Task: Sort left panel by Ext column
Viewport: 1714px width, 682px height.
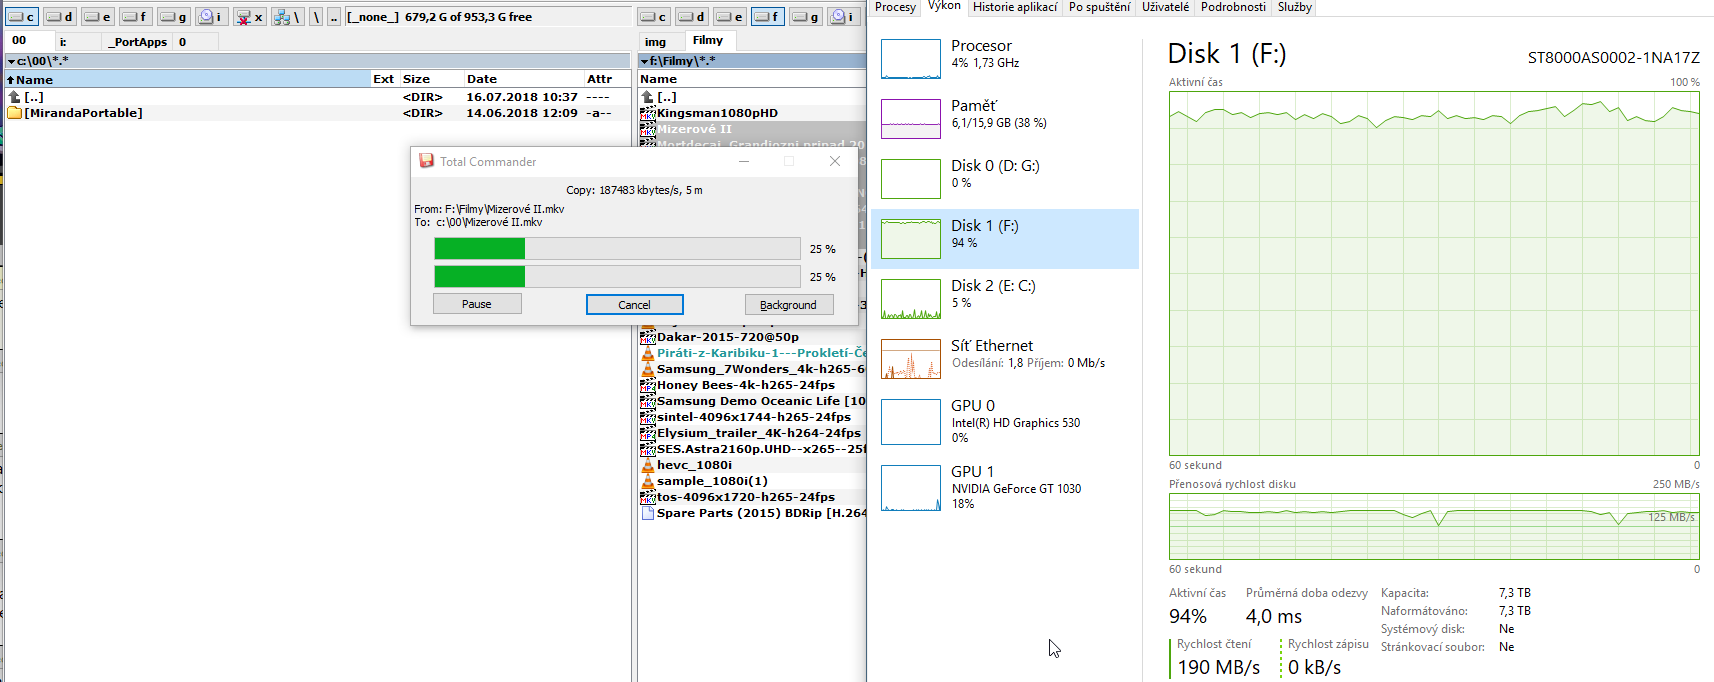Action: [x=384, y=79]
